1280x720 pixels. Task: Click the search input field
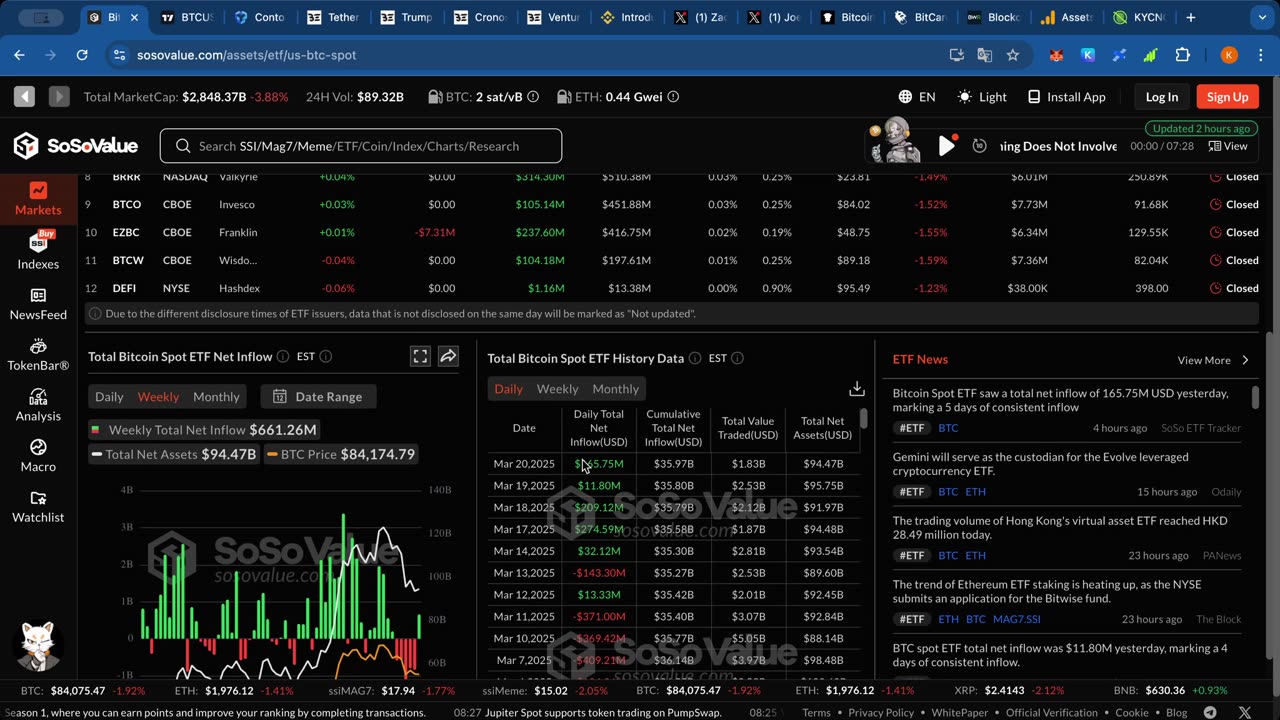click(x=360, y=146)
